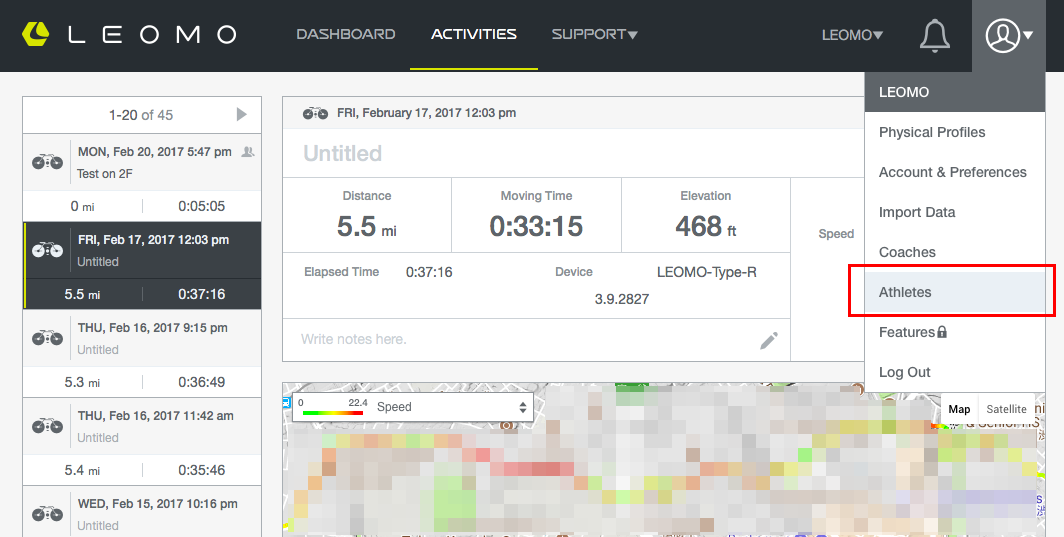Switch map to Satellite view
Viewport: 1064px width, 537px height.
point(1006,409)
